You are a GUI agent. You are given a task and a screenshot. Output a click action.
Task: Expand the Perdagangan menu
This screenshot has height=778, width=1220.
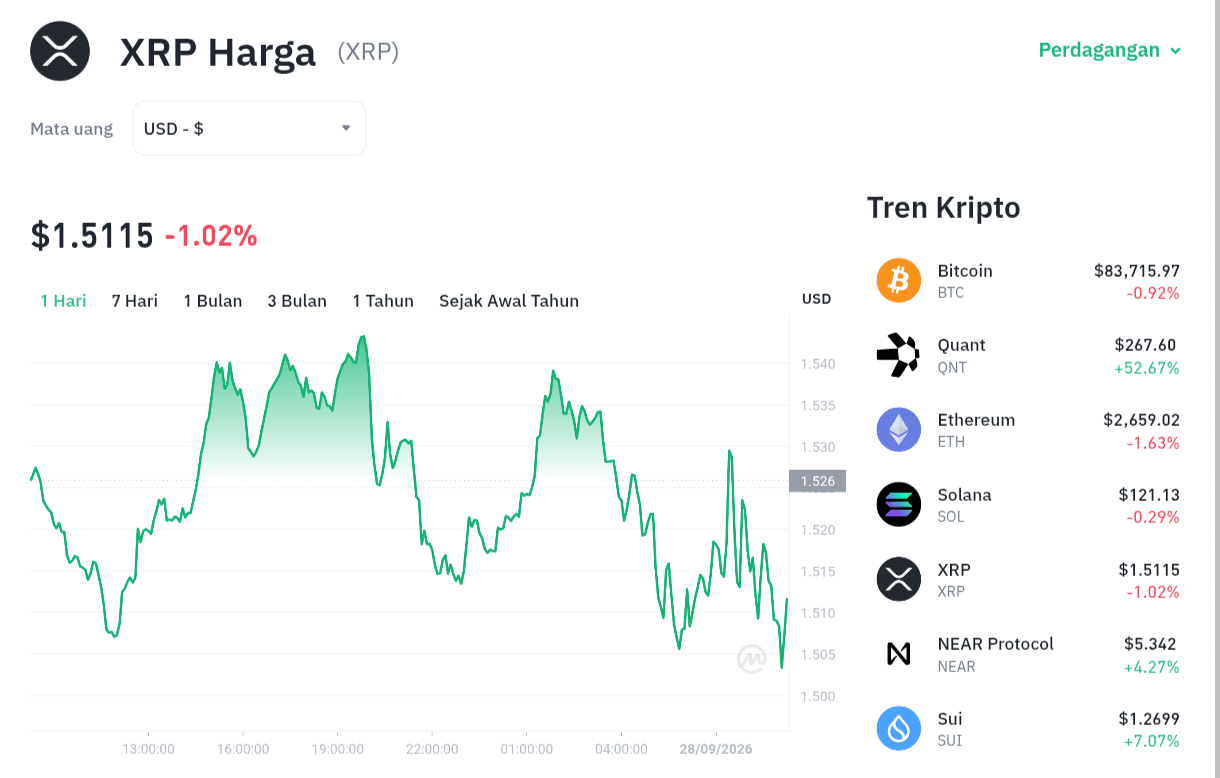(x=1110, y=50)
